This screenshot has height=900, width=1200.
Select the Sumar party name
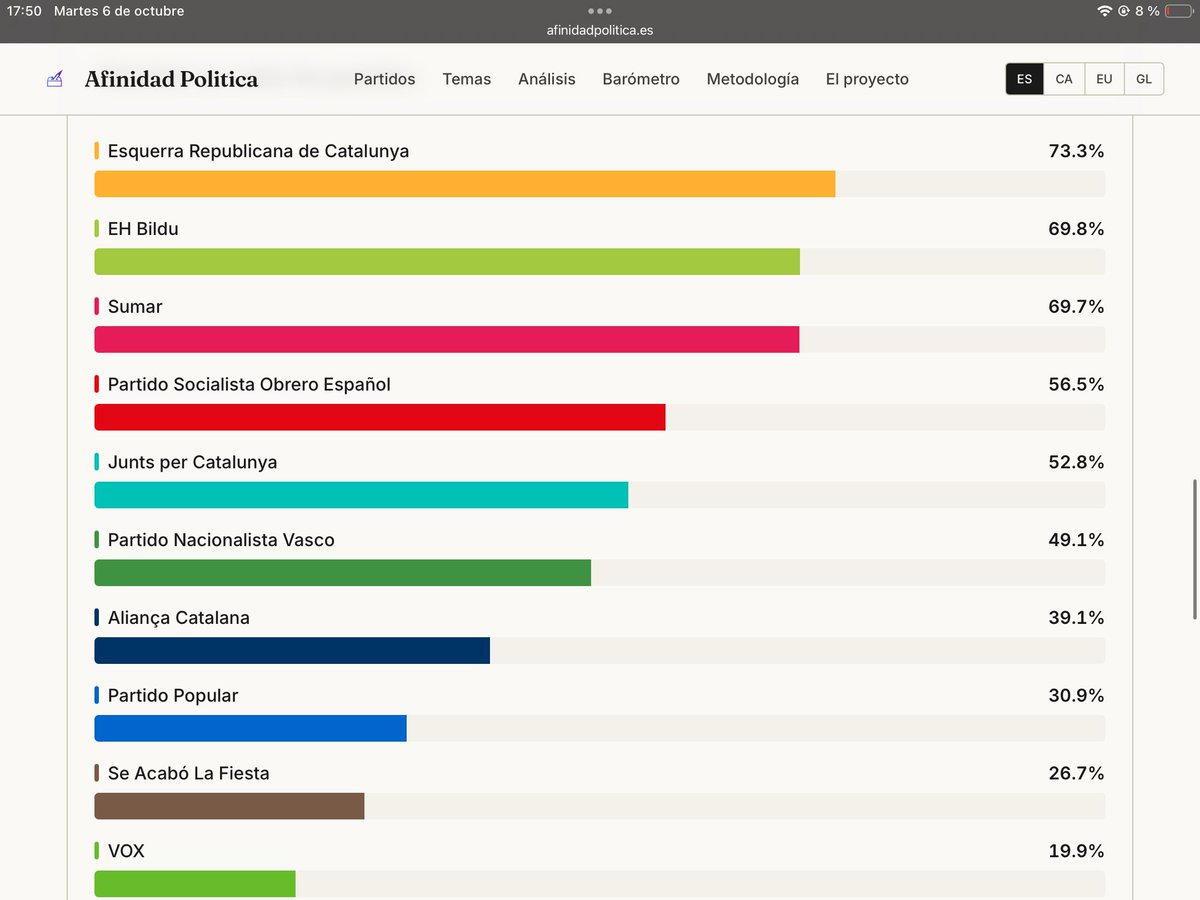point(135,307)
